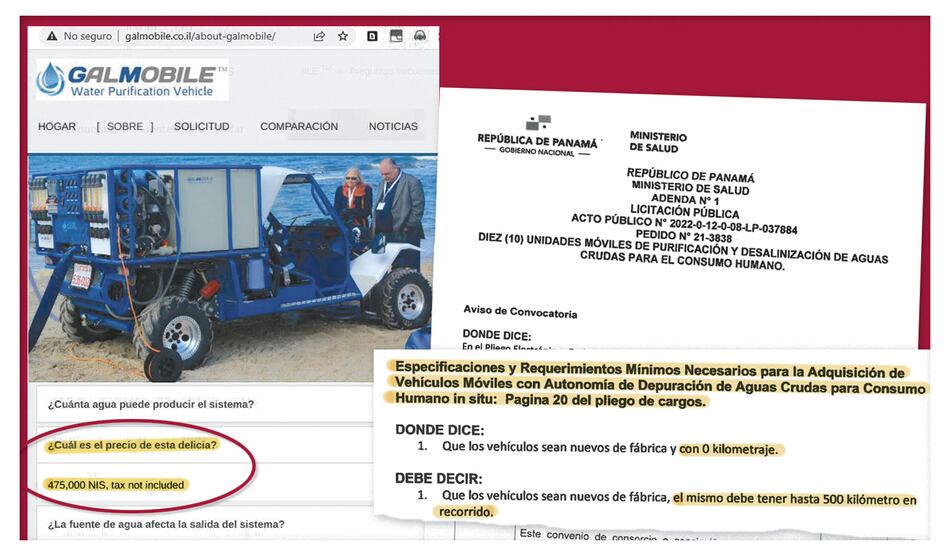Click the bold 'DEBE DECIR:' heading
Viewport: 950px width, 556px height.
point(439,479)
